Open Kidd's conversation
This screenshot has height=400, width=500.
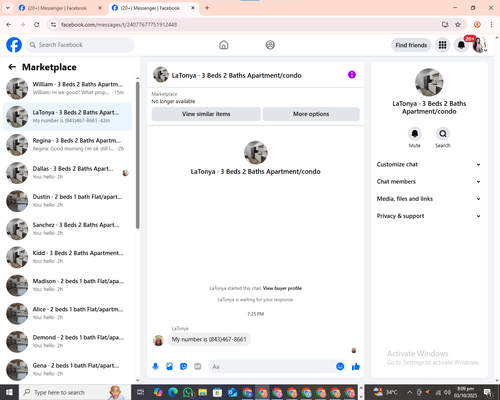pyautogui.click(x=68, y=257)
